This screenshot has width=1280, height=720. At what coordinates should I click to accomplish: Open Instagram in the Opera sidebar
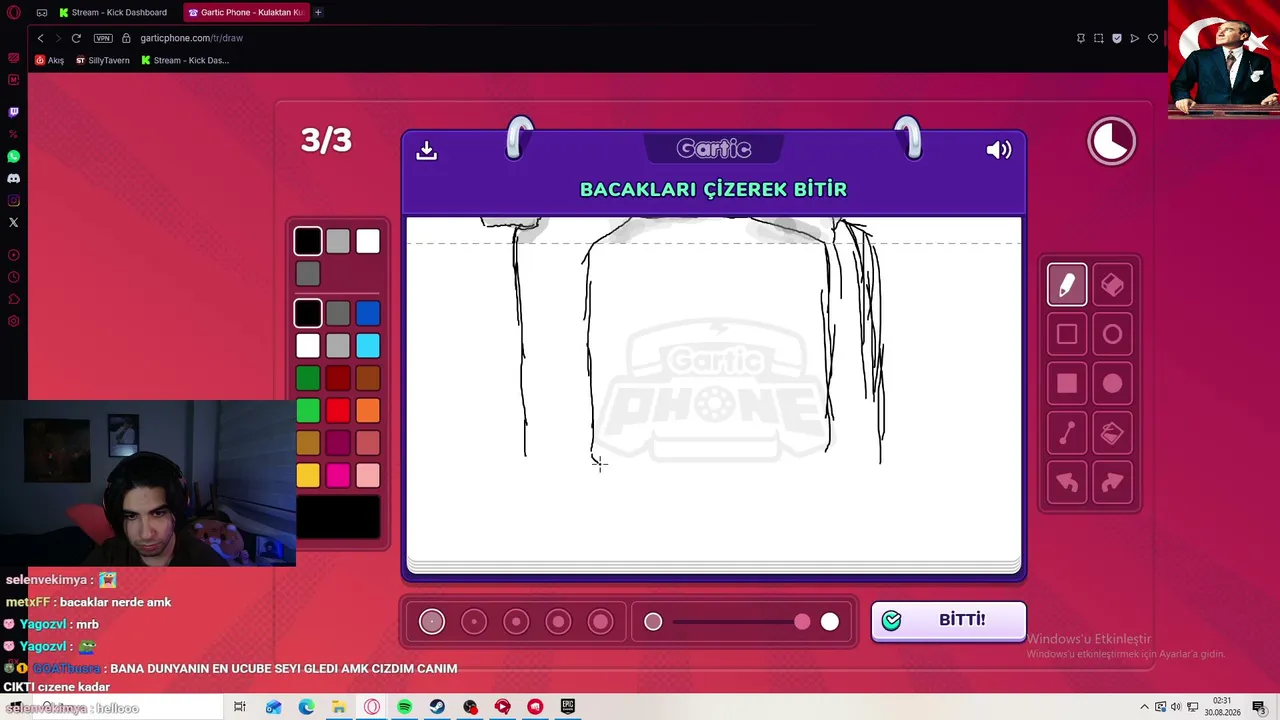point(14,200)
